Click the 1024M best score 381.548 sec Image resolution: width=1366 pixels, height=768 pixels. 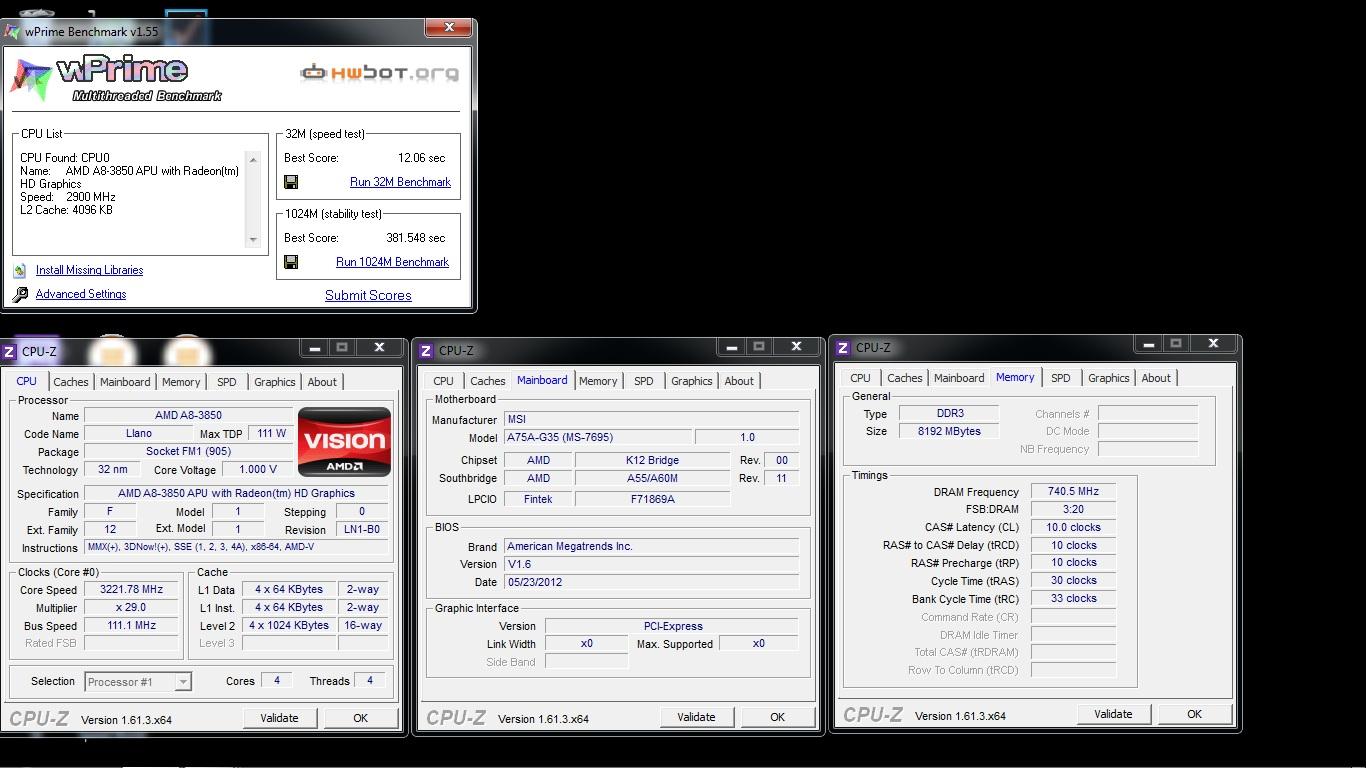[416, 238]
